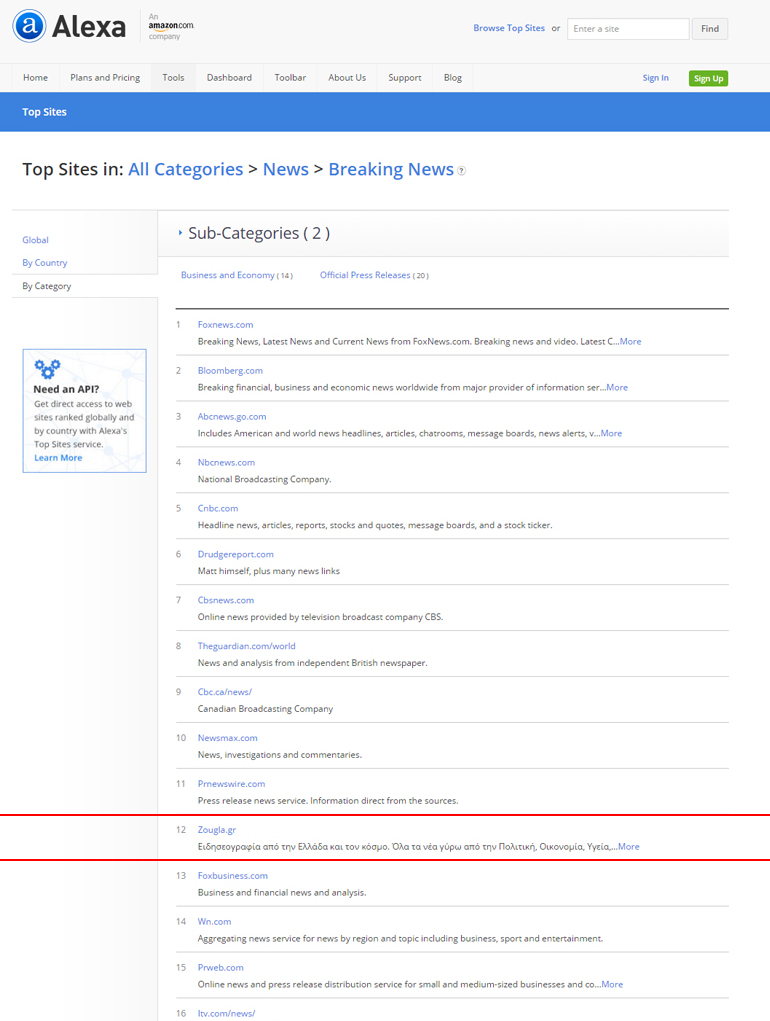Open the Sign In link
Viewport: 770px width, 1021px height.
coord(655,78)
